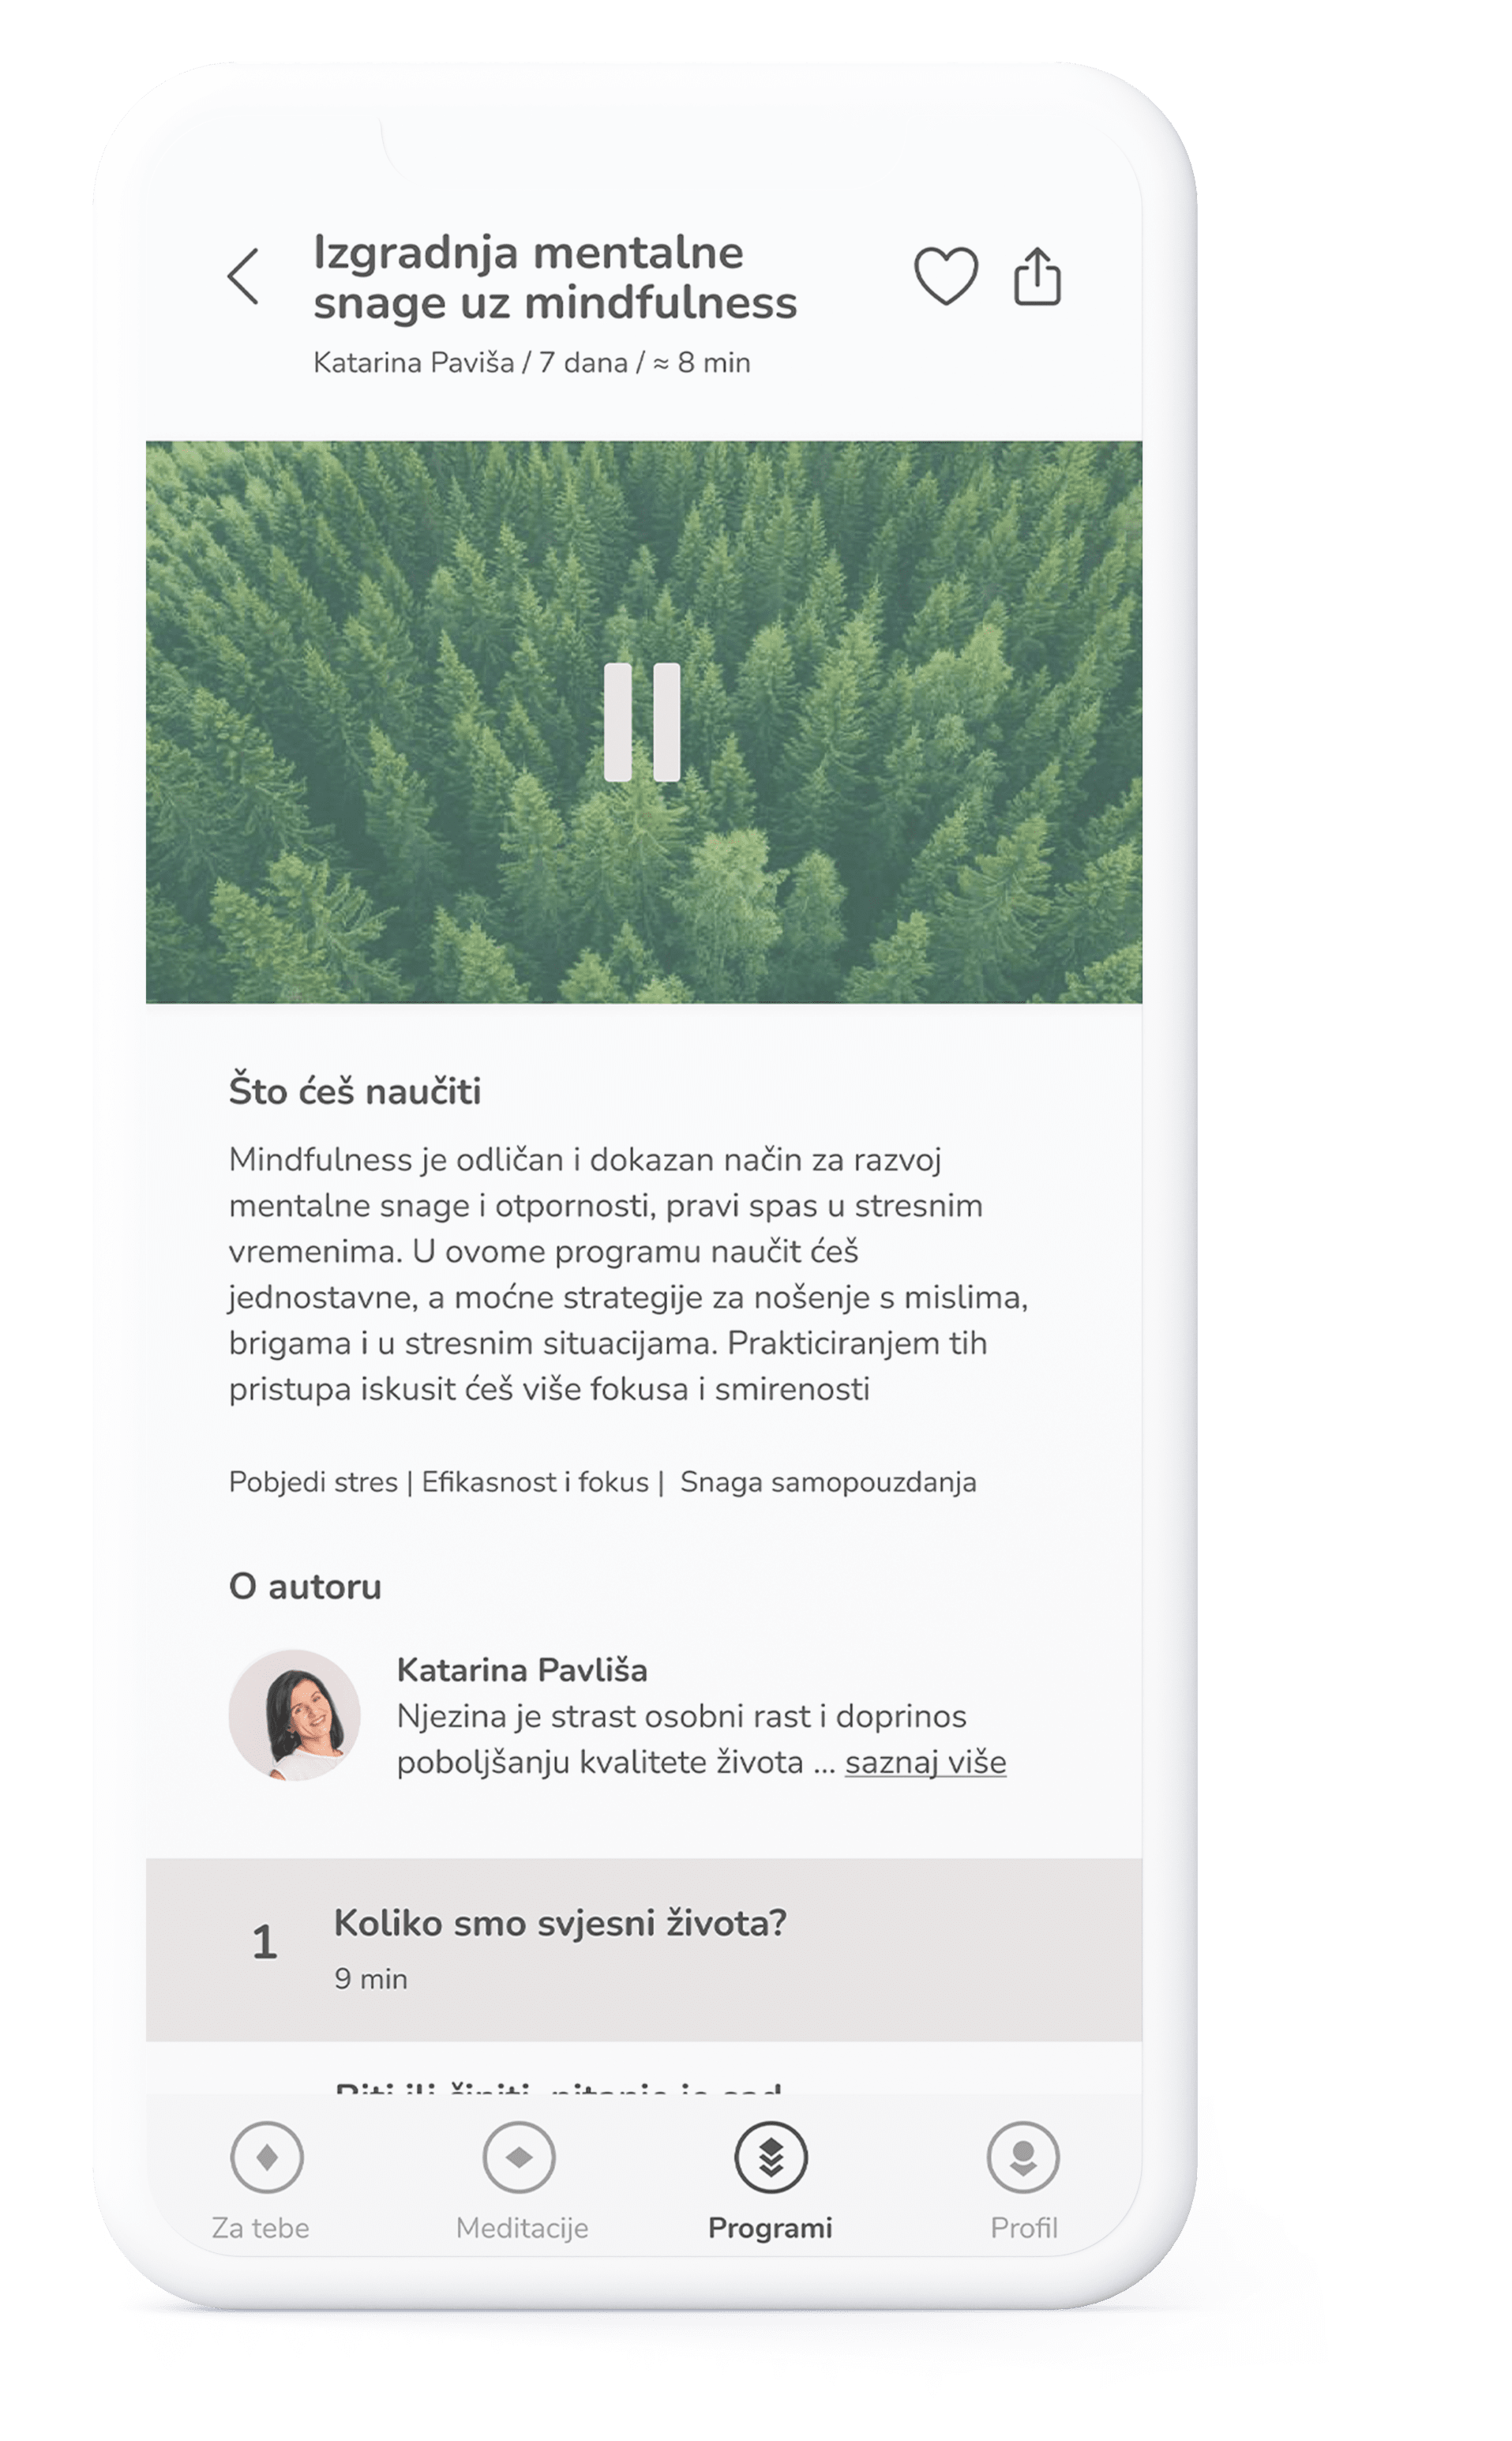Tap the Meditacije label
Screen dimensions: 1512x2441
click(522, 2227)
